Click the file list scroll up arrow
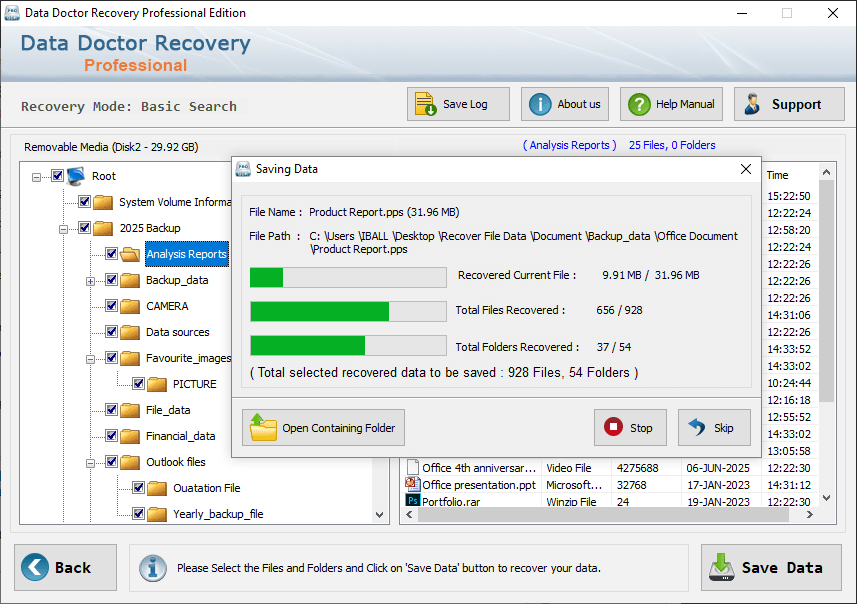The width and height of the screenshot is (857, 604). coord(826,172)
